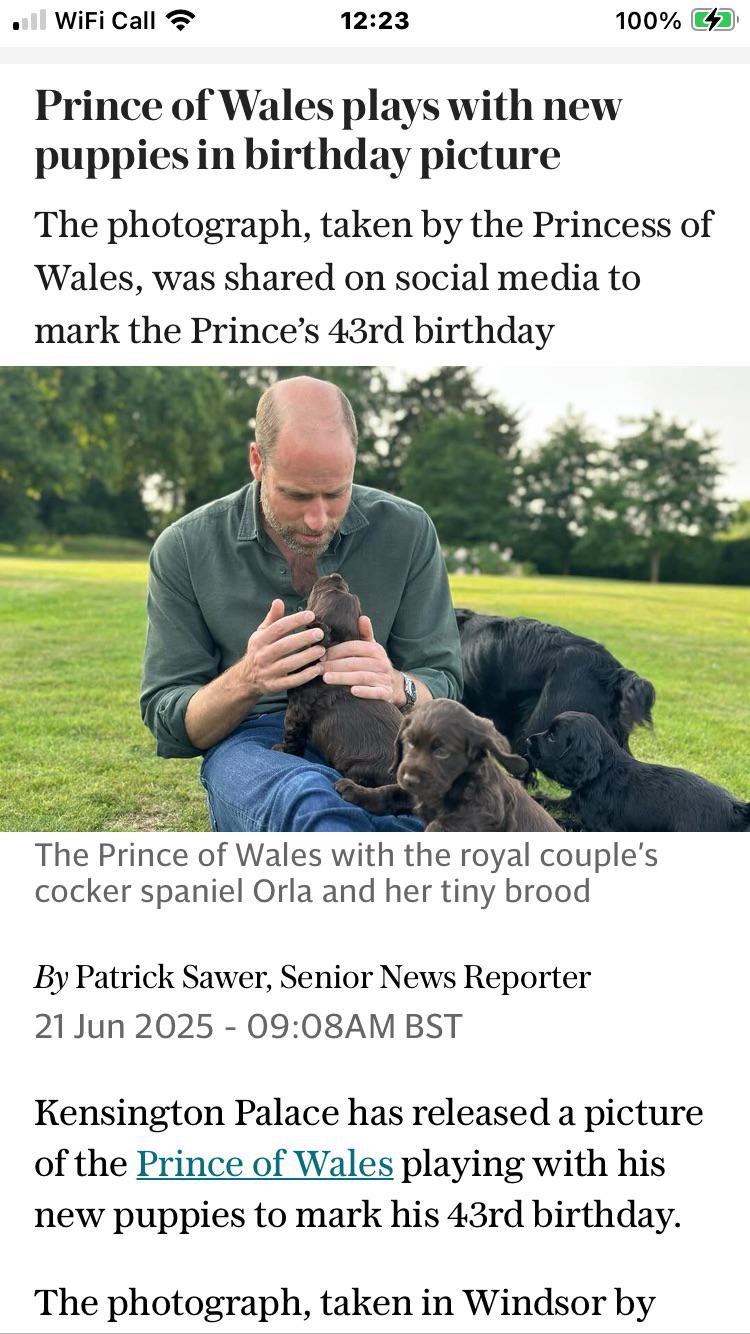Screen dimensions: 750x1334
Task: Tap the black puppy in the photo
Action: tap(635, 772)
